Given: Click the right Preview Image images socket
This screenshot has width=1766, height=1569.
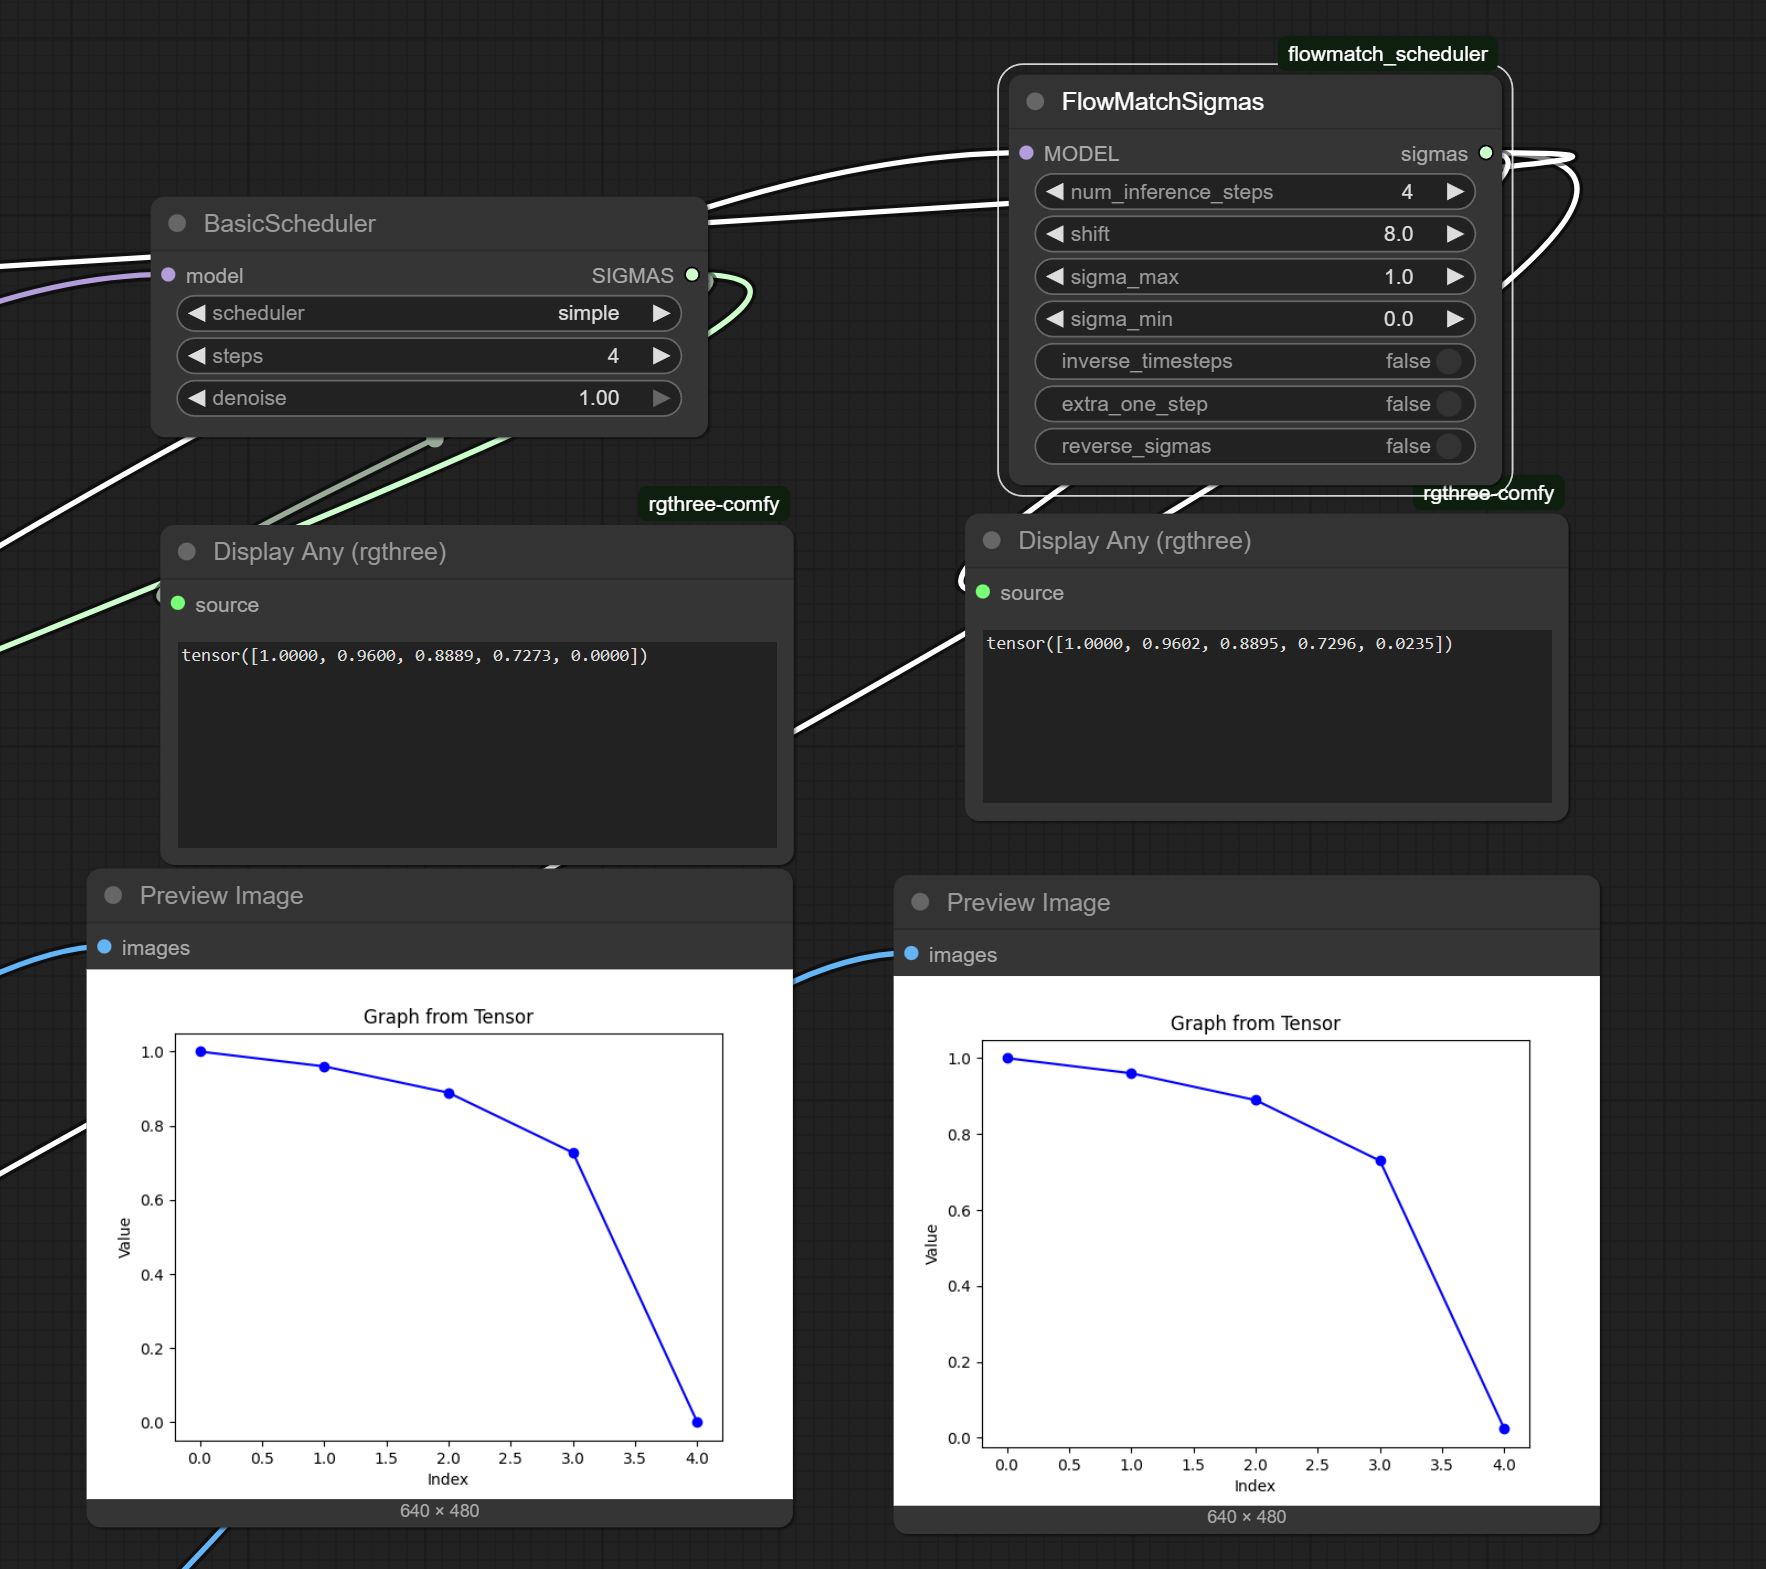Looking at the screenshot, I should (912, 954).
